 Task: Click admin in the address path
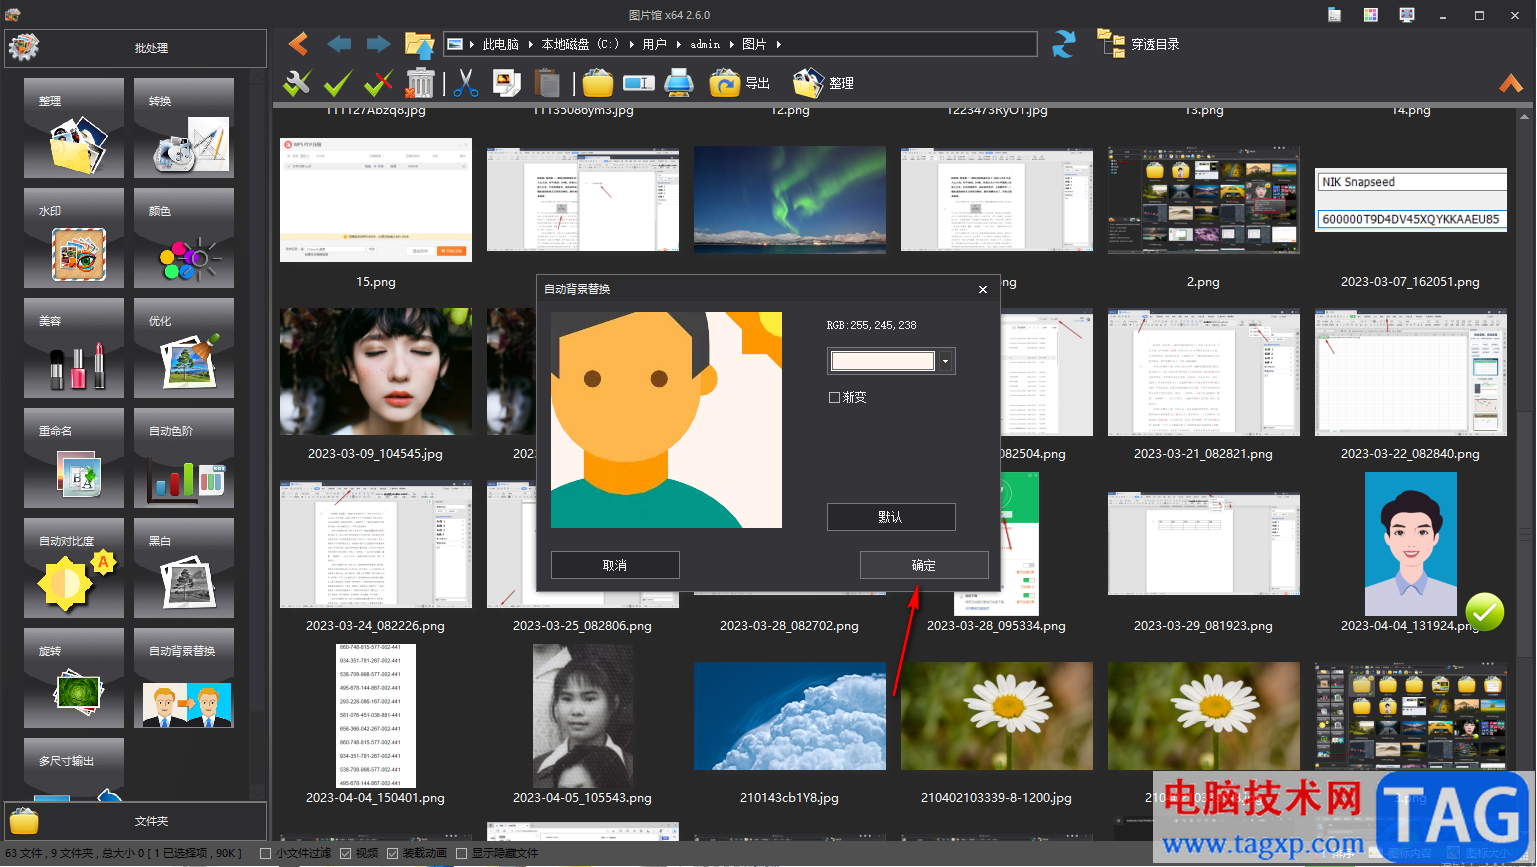pyautogui.click(x=705, y=44)
